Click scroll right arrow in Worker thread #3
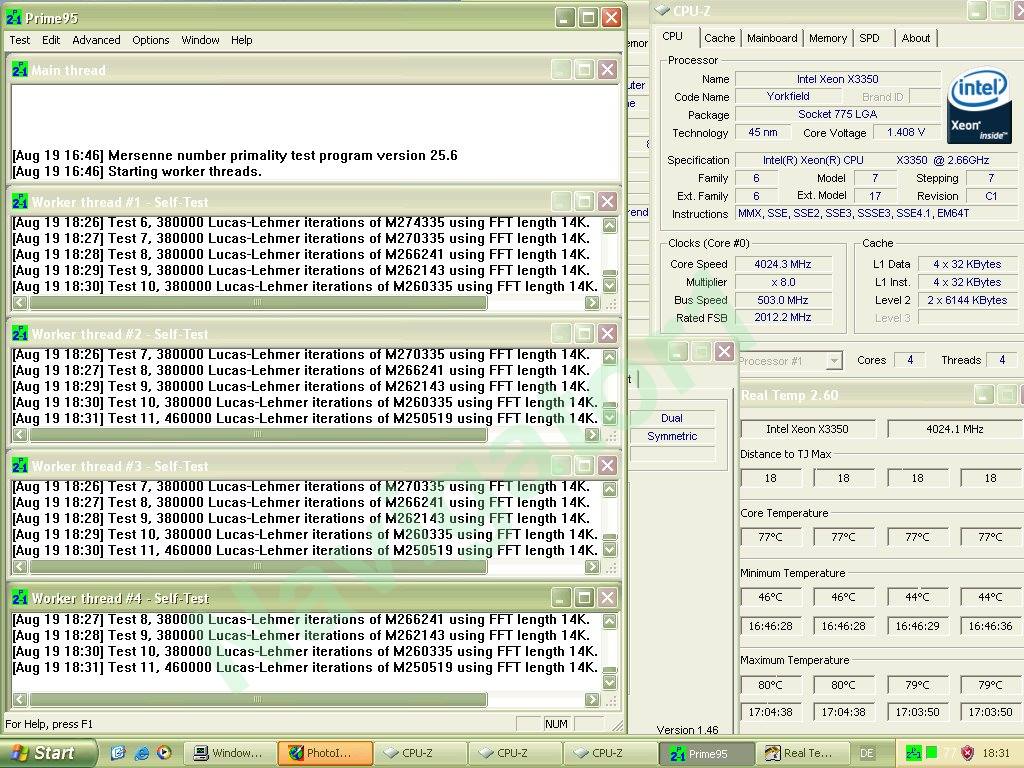This screenshot has width=1024, height=768. click(592, 566)
